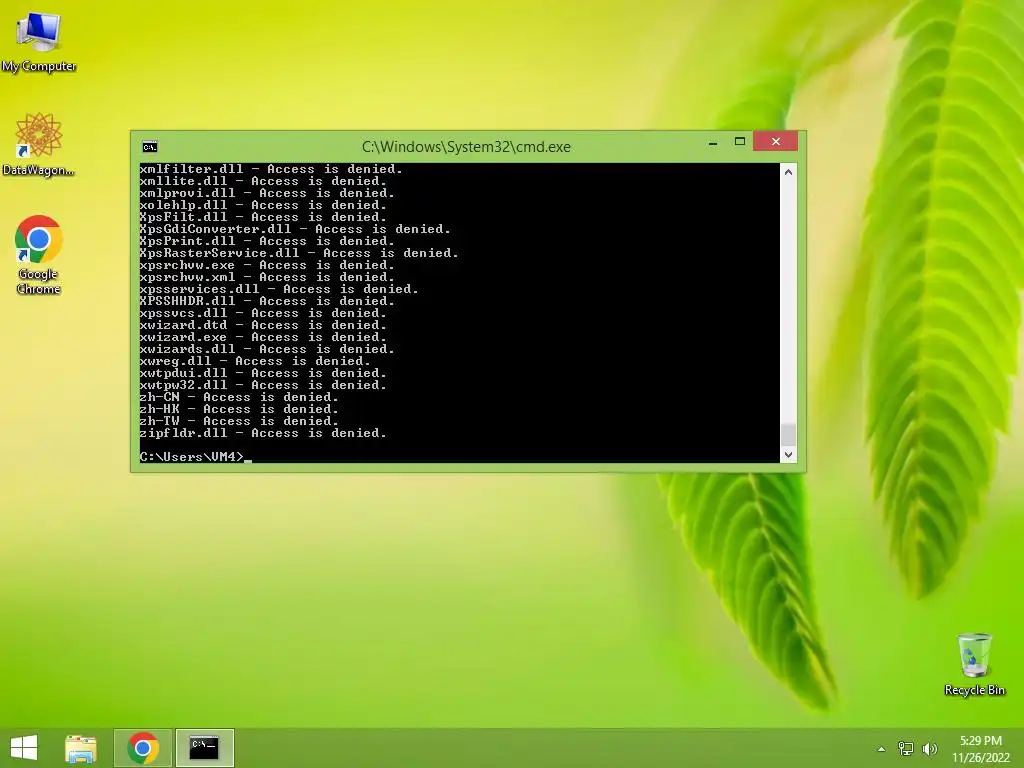Click the zh-HK output line
Viewport: 1024px width, 768px height.
(x=239, y=409)
